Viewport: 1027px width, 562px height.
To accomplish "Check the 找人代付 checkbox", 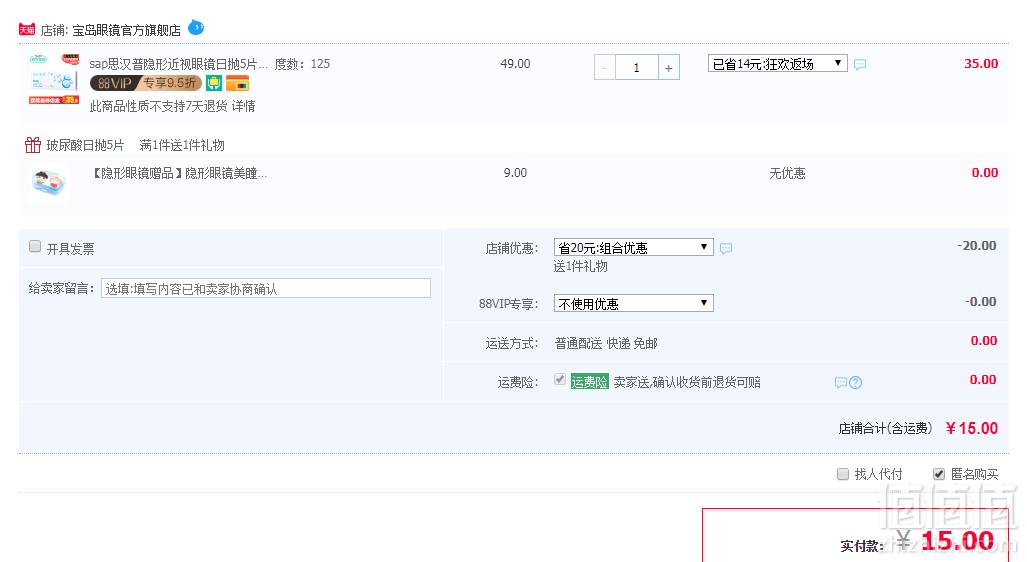I will (843, 474).
